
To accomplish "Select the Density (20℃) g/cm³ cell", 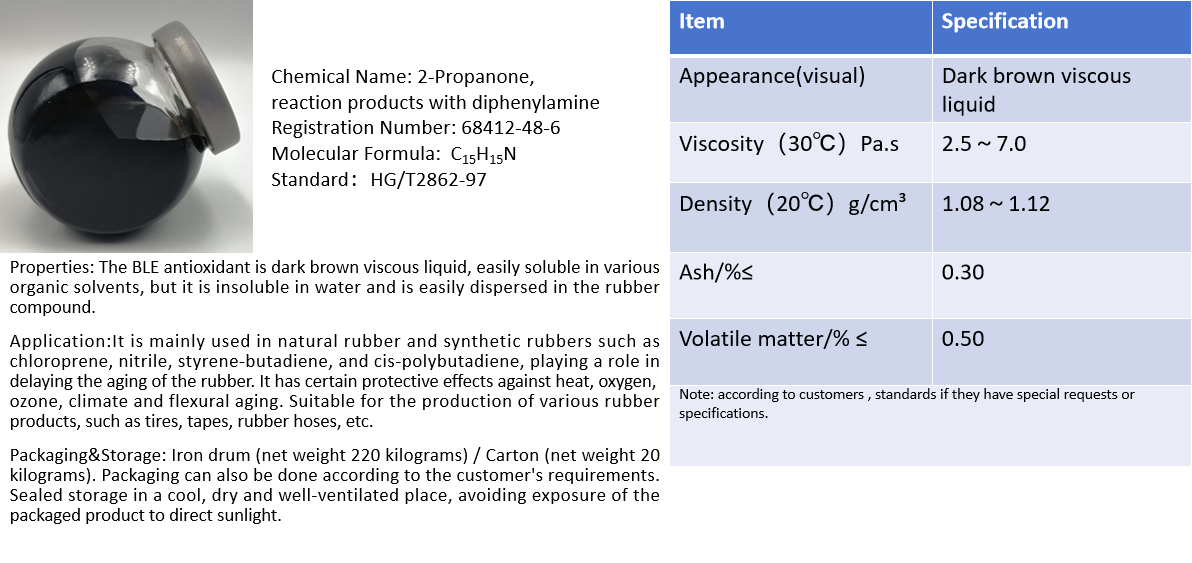I will coord(792,204).
